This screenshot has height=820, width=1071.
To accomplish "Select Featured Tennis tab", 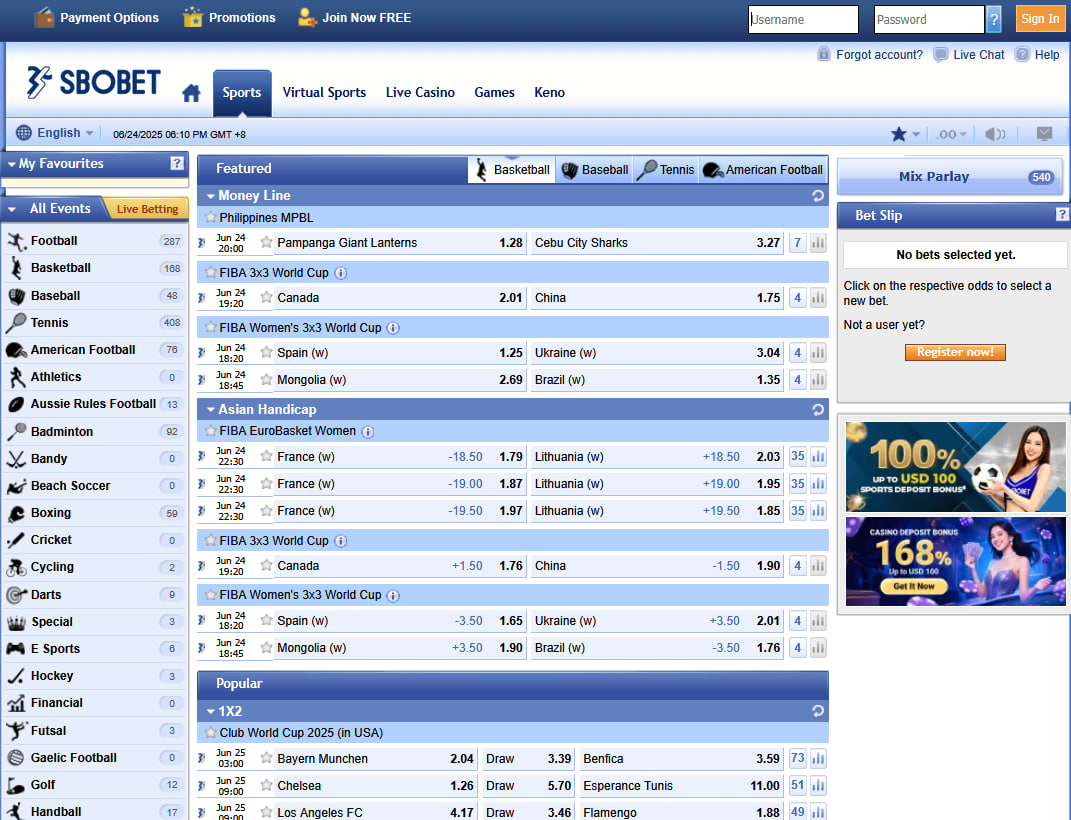I will tap(666, 169).
